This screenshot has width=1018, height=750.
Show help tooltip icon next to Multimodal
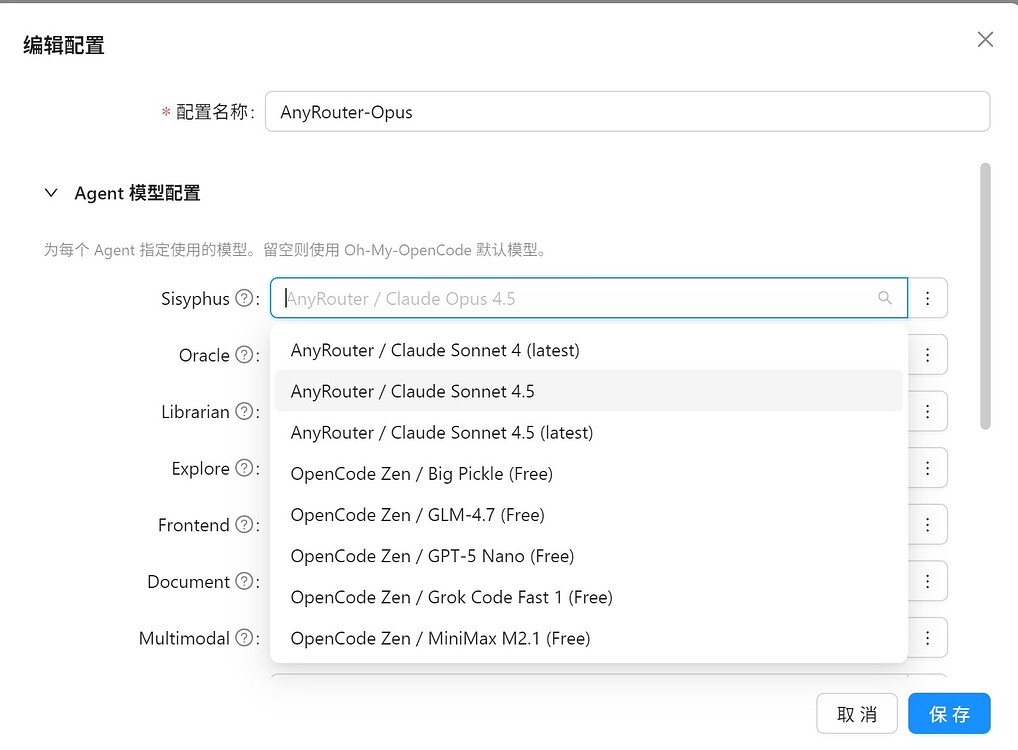(x=244, y=638)
